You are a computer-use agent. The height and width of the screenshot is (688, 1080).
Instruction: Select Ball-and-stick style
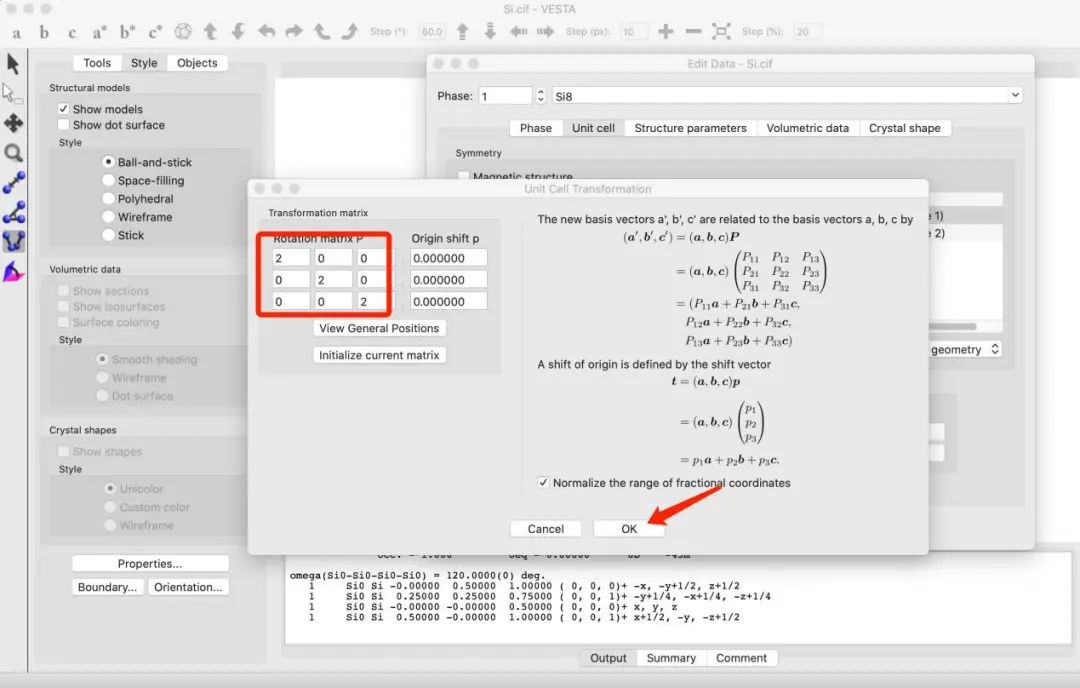coord(108,162)
